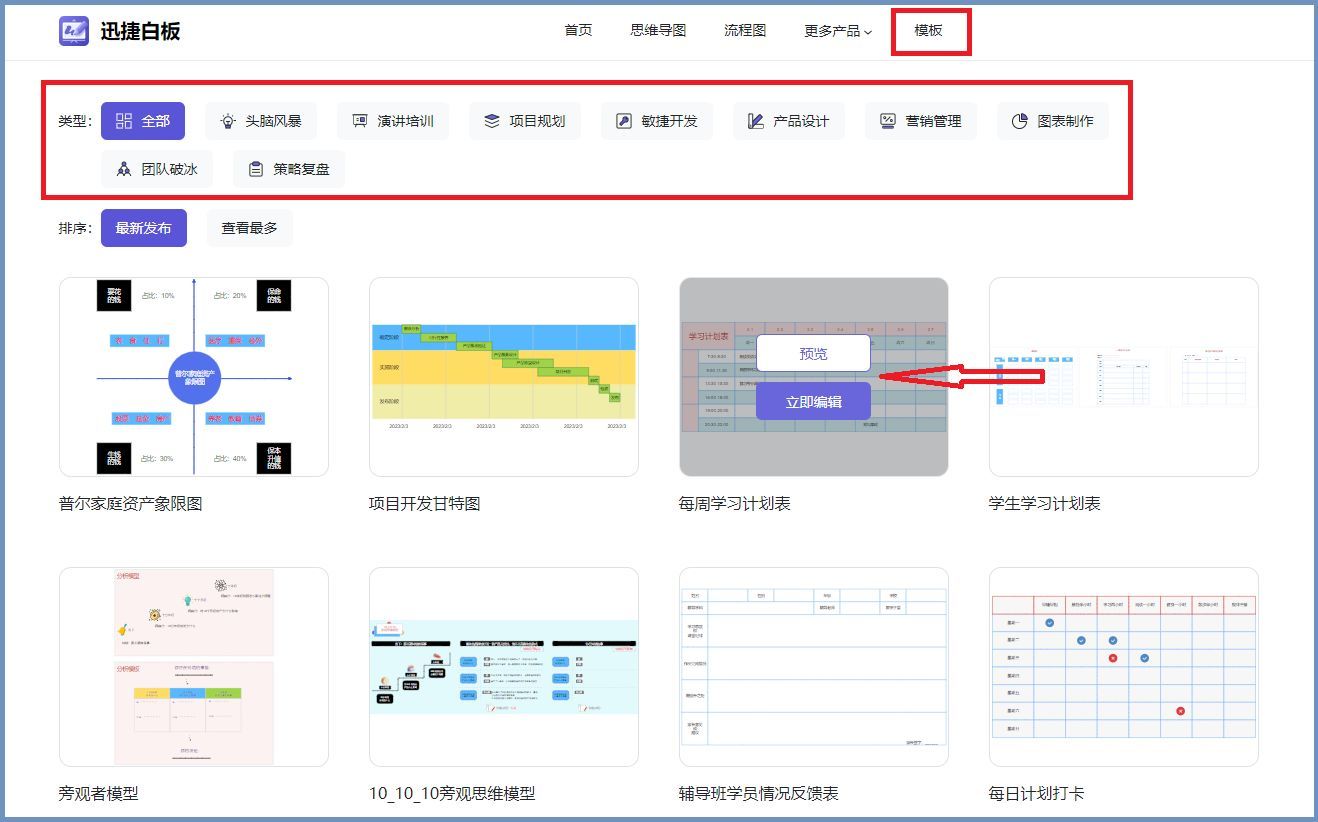Open the 思维导图 menu item
The image size is (1318, 822).
point(658,31)
